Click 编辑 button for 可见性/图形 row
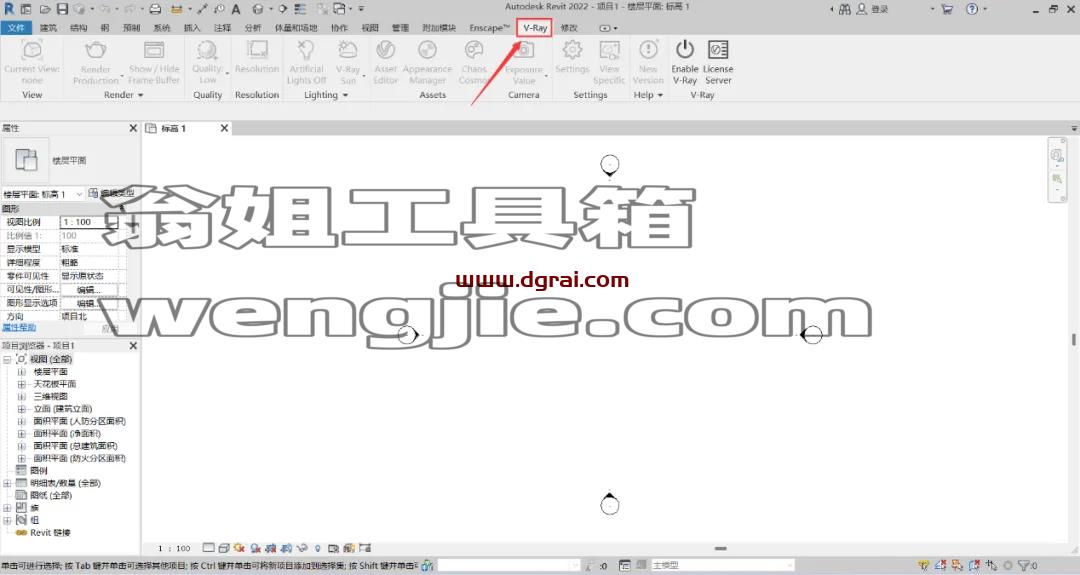Viewport: 1080px width, 575px height. 89,290
